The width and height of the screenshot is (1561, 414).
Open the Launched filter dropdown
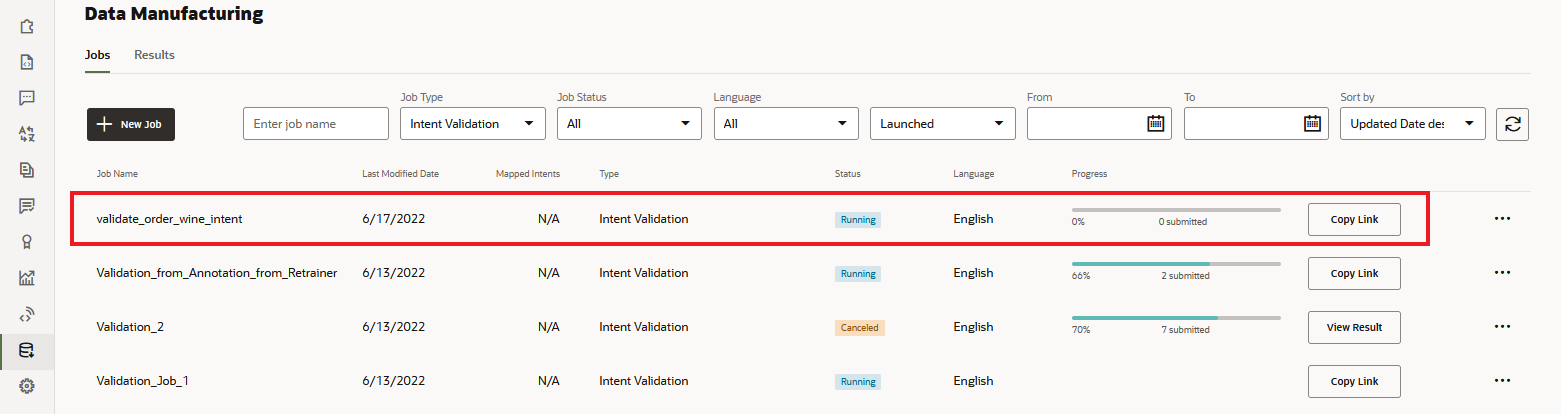(942, 124)
